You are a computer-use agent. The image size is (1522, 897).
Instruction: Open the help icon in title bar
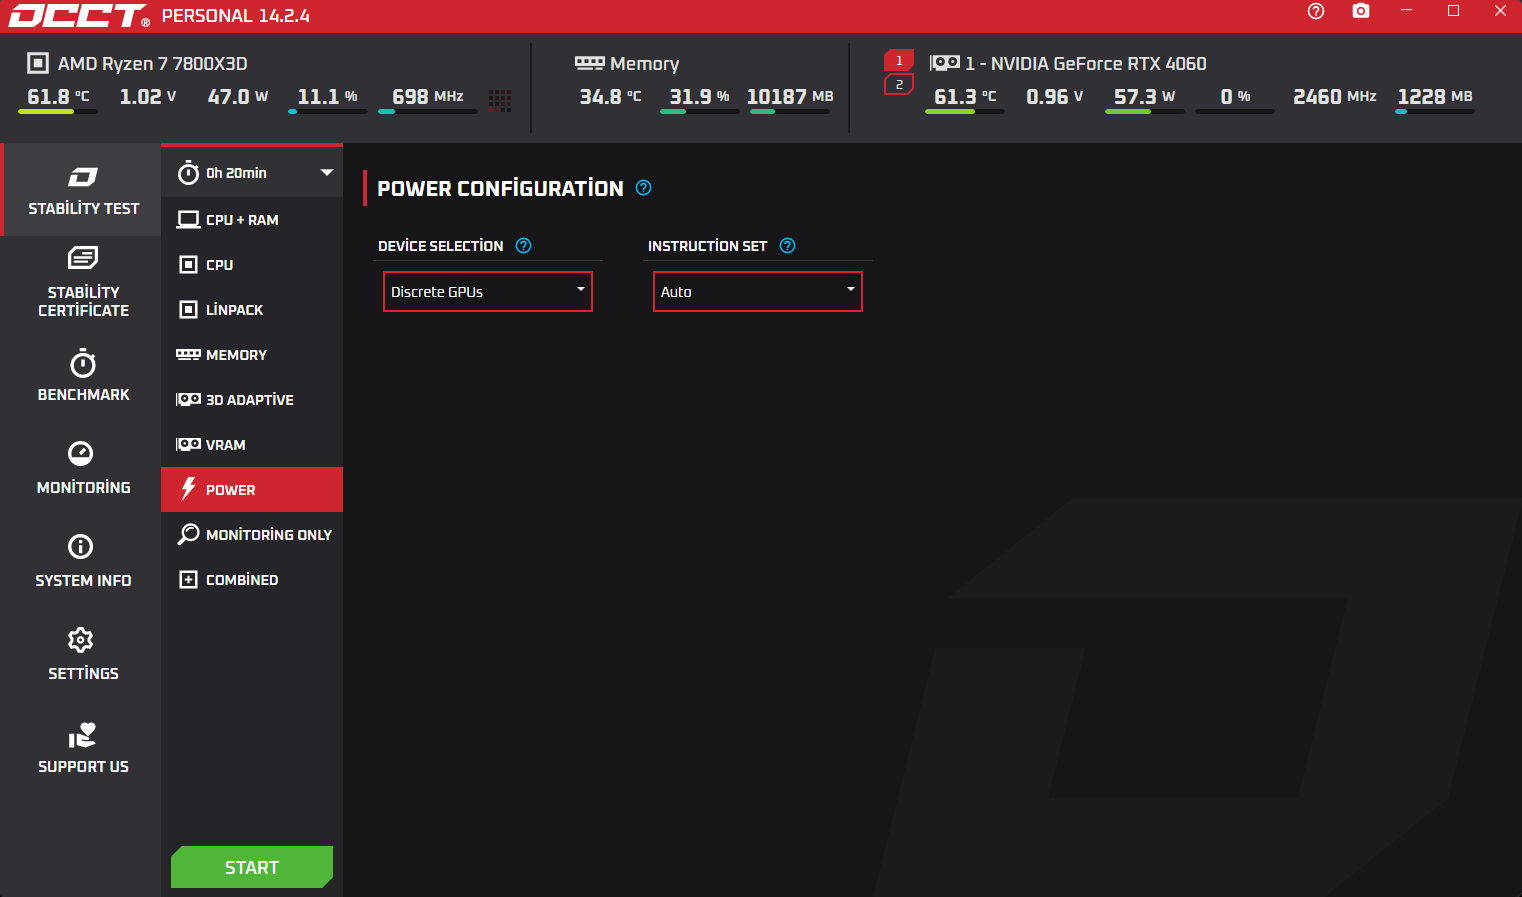[1316, 11]
